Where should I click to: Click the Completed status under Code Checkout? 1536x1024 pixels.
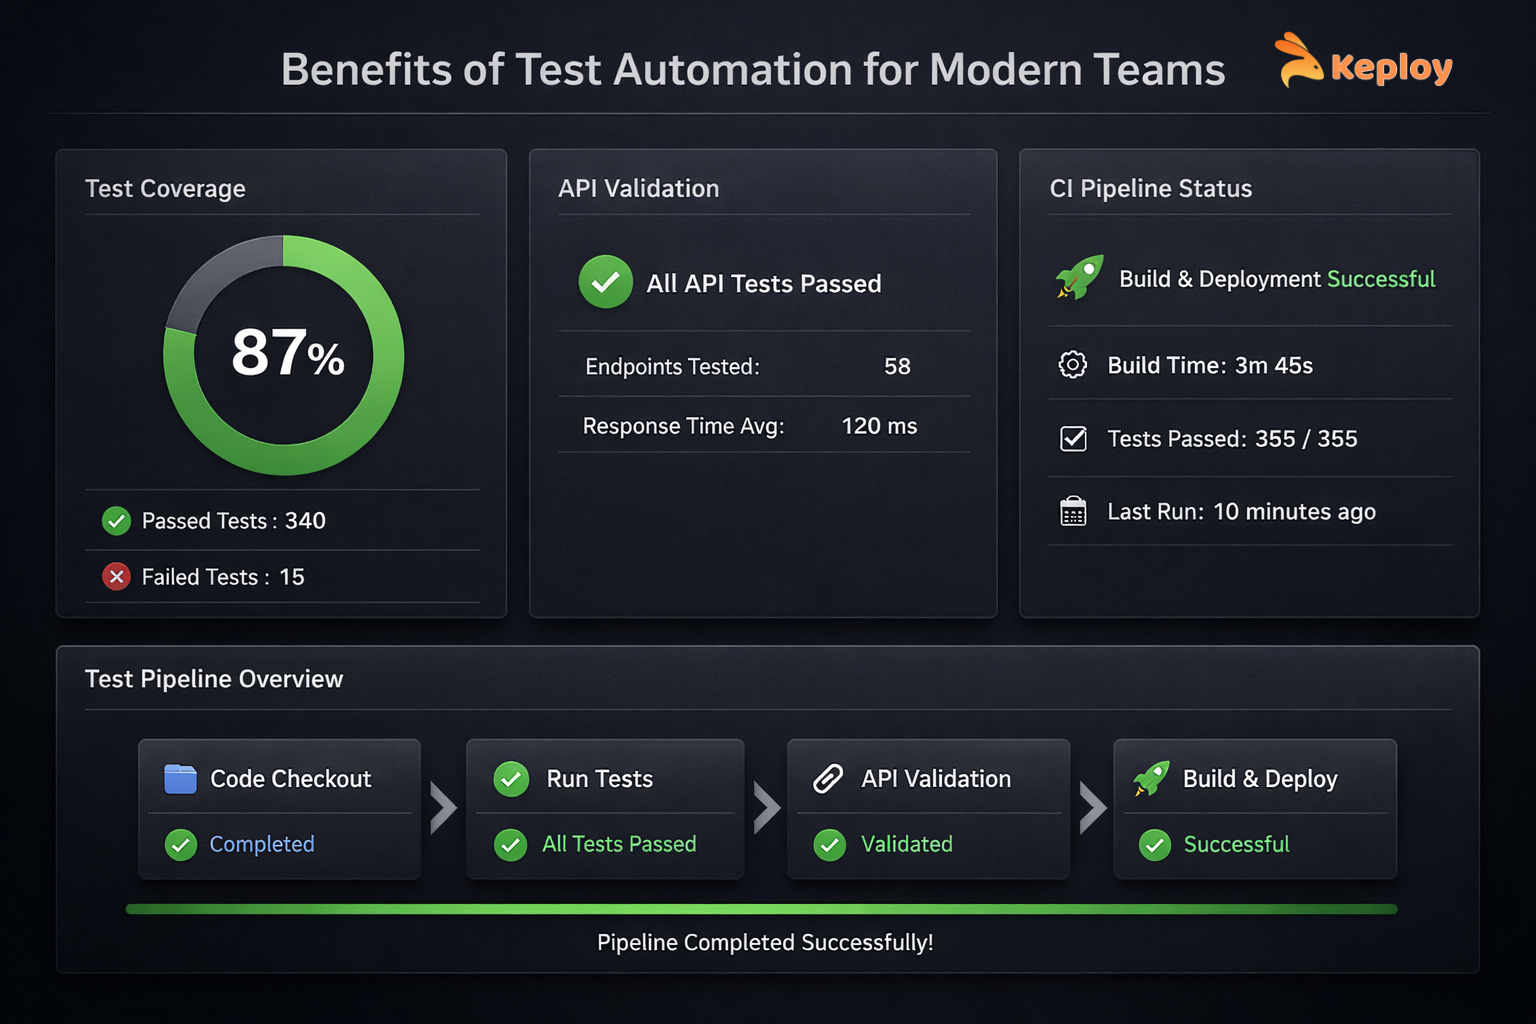[x=262, y=844]
